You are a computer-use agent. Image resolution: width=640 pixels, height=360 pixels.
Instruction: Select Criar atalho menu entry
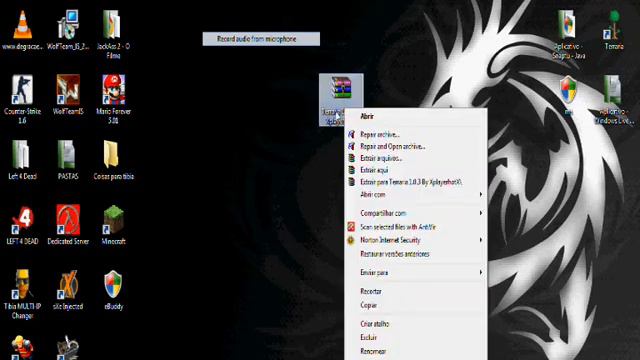[x=416, y=324]
